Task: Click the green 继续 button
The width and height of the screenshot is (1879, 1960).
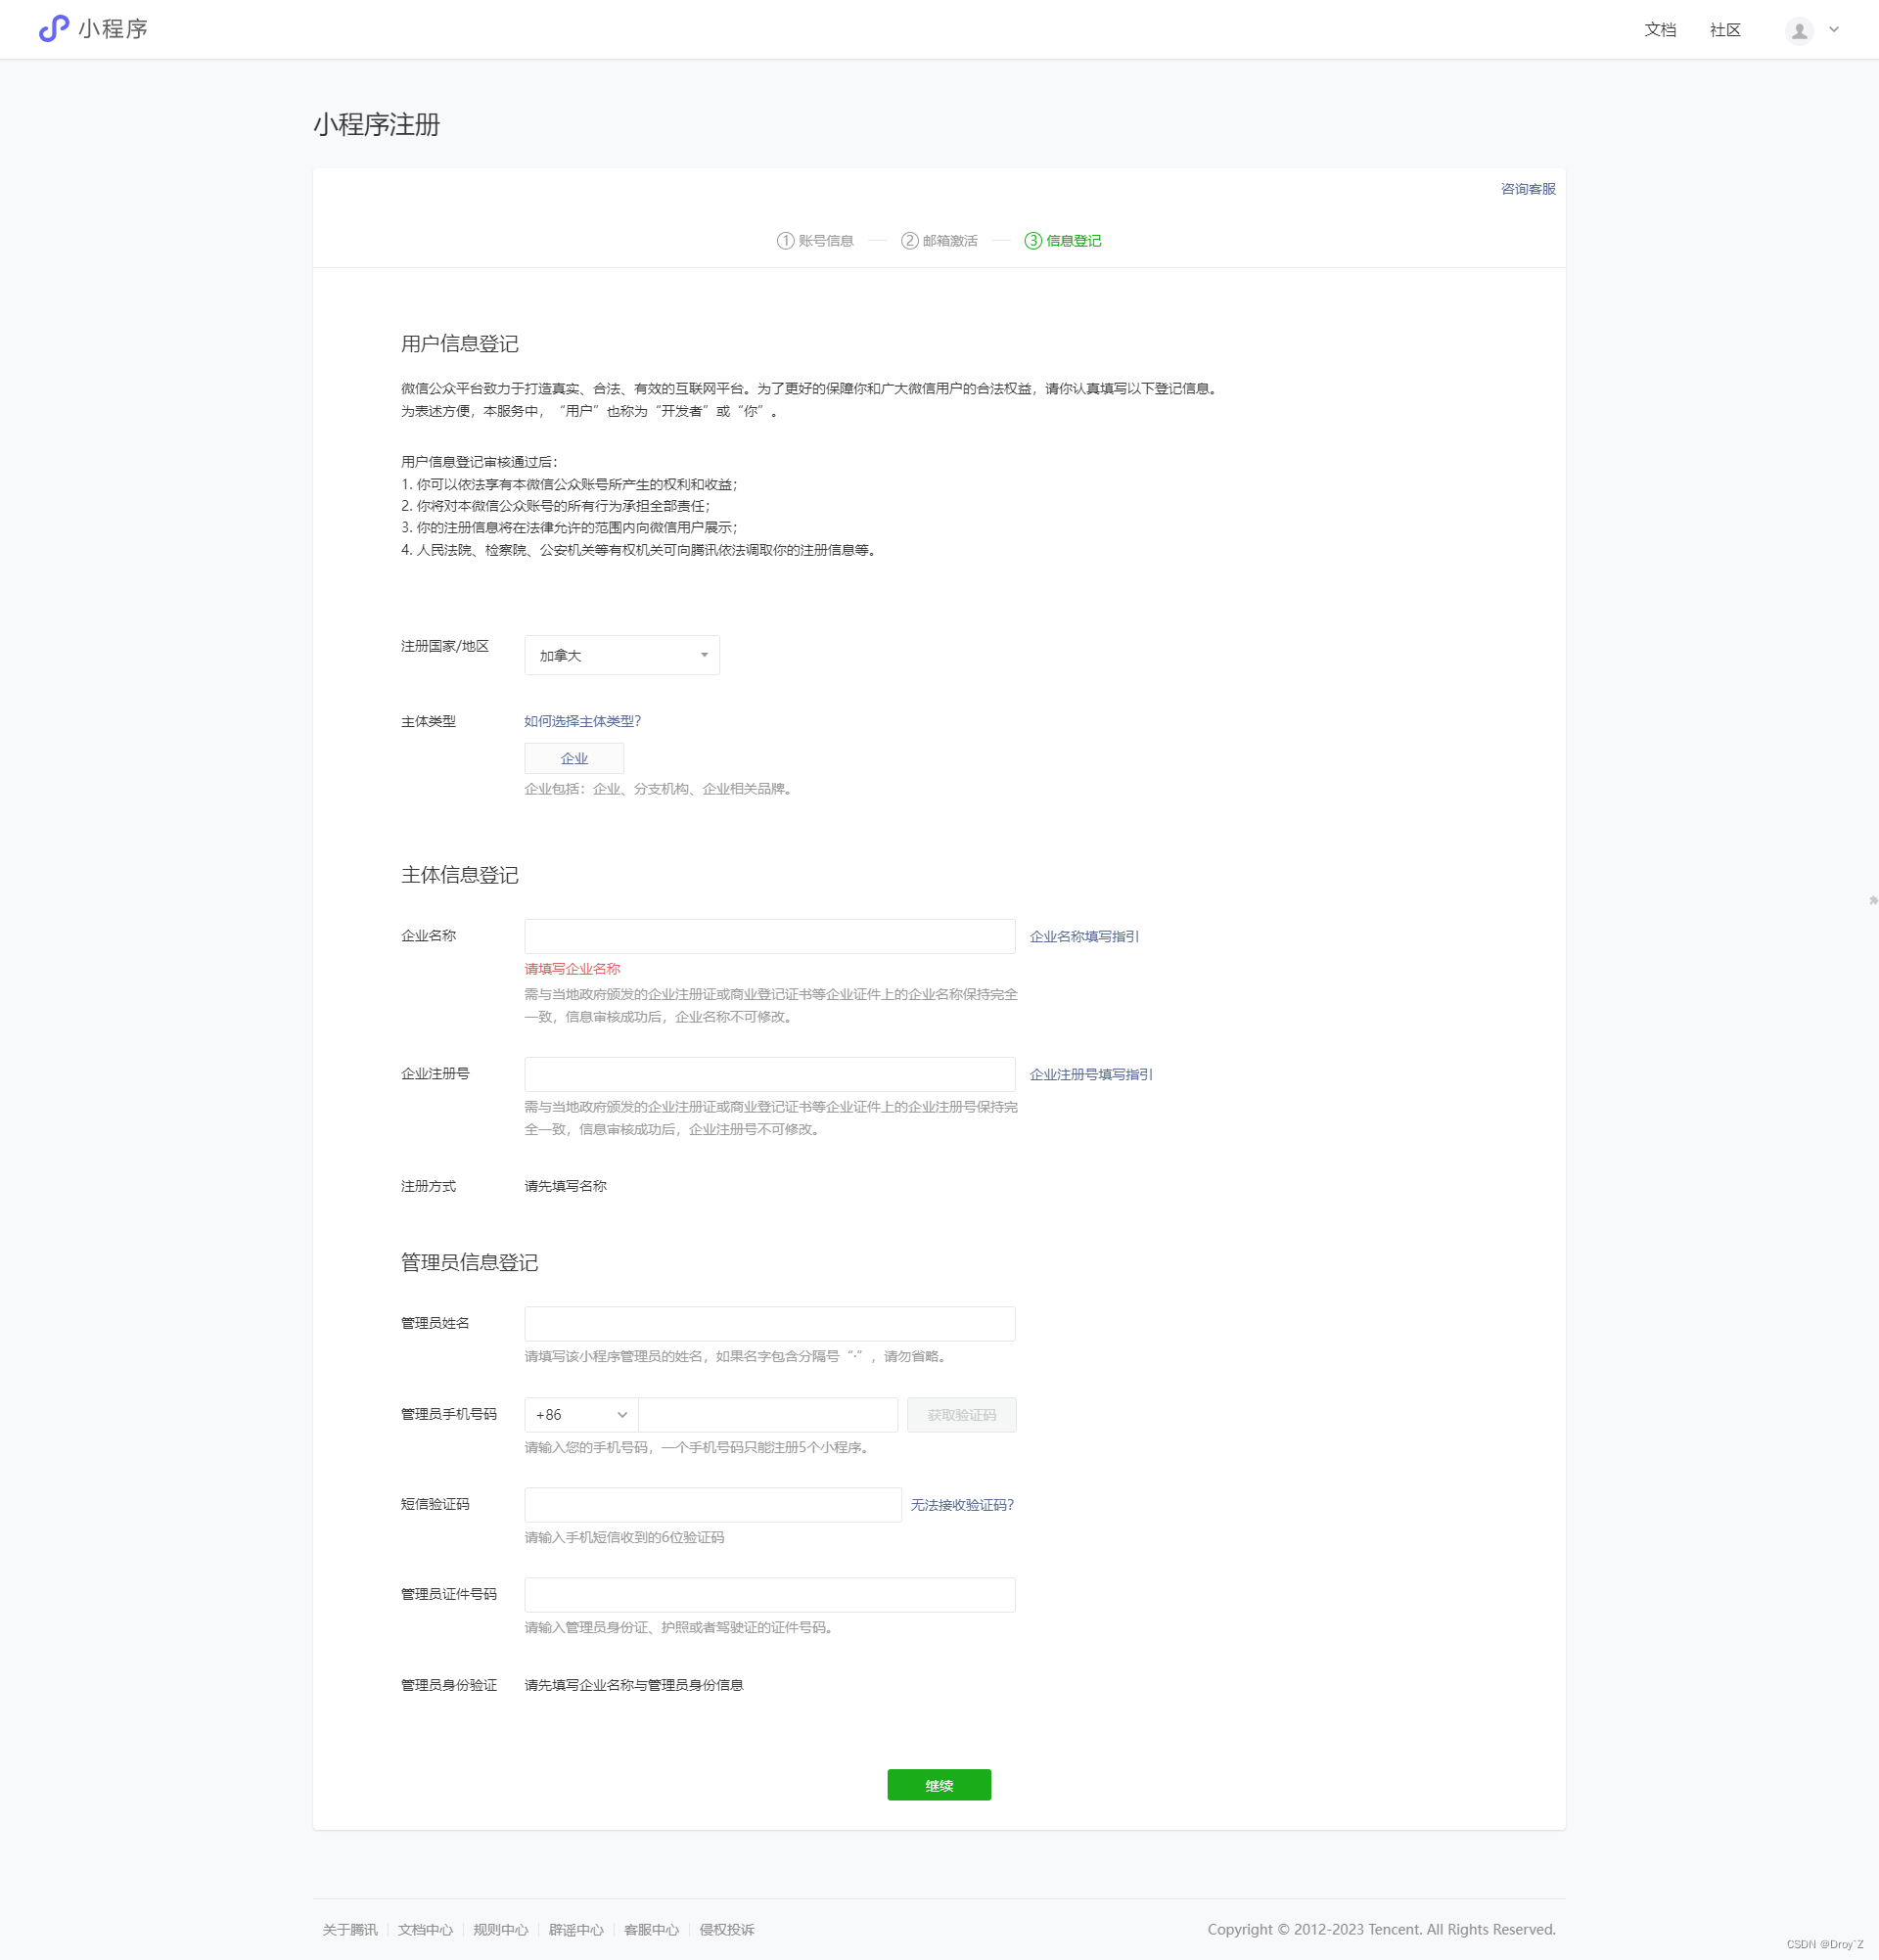Action: click(x=938, y=1785)
